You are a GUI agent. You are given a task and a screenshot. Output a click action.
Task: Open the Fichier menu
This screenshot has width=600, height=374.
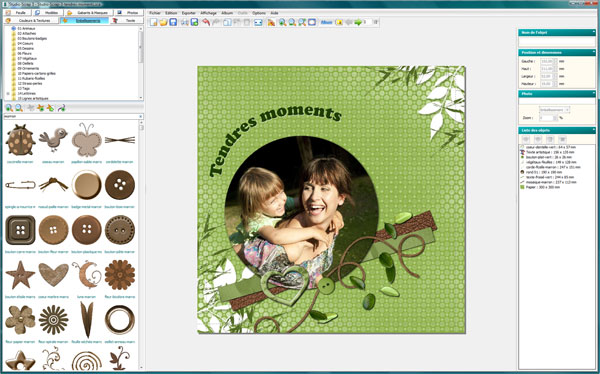pos(155,13)
